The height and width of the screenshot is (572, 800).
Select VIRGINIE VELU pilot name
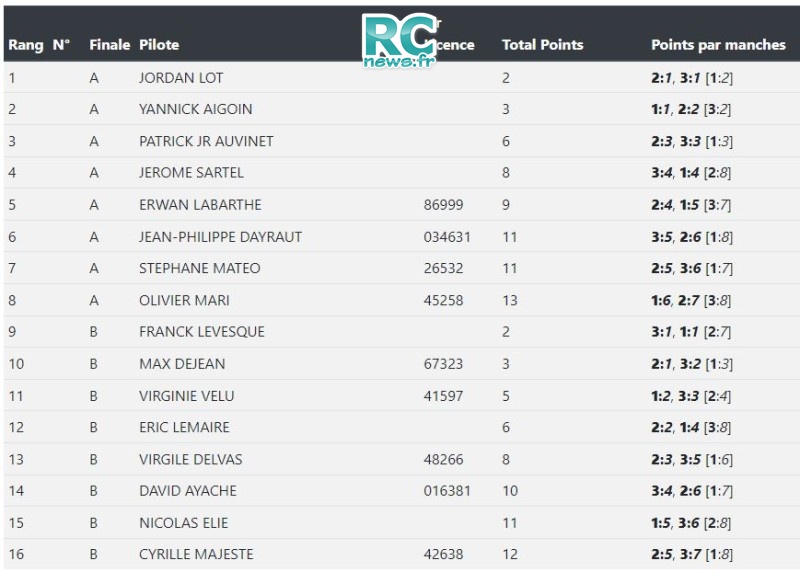[187, 396]
